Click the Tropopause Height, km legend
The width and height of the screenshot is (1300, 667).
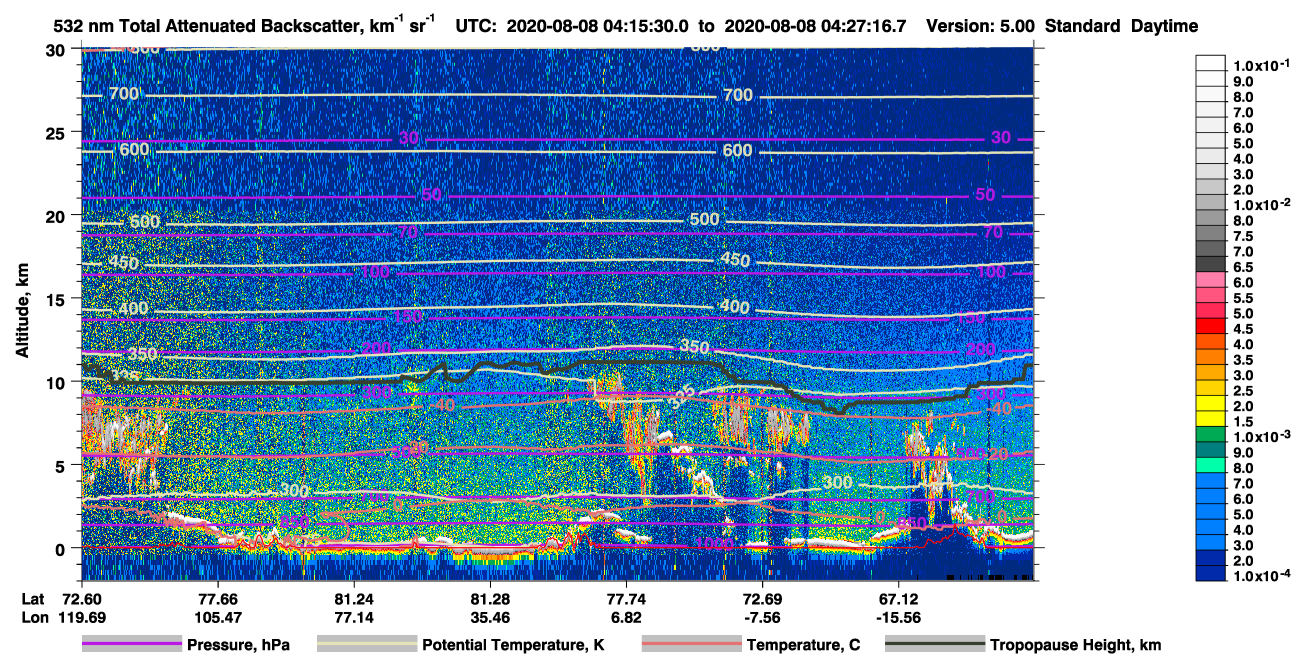point(1023,645)
